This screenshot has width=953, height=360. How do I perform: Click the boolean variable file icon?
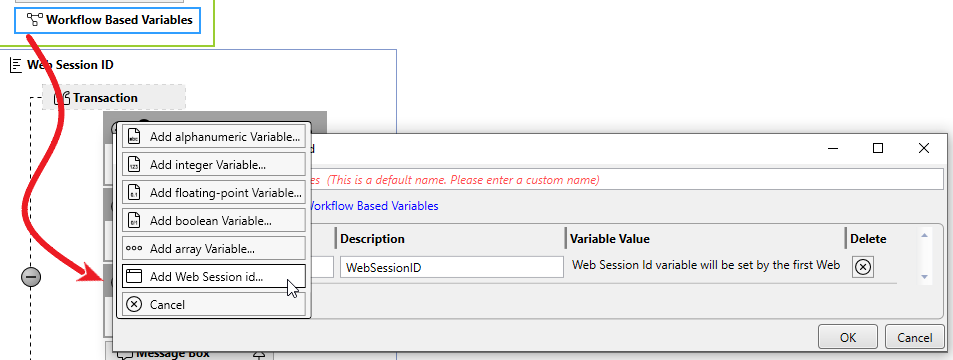pyautogui.click(x=134, y=221)
